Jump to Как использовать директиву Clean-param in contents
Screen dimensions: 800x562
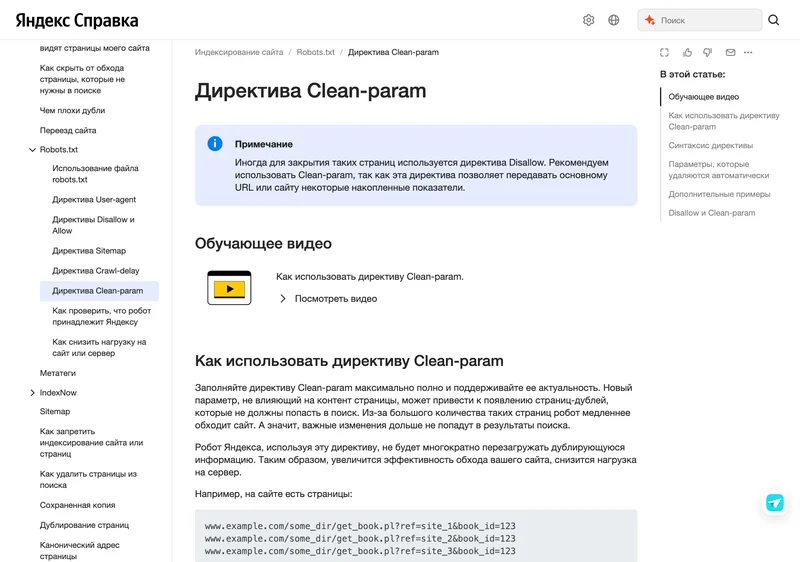point(724,121)
